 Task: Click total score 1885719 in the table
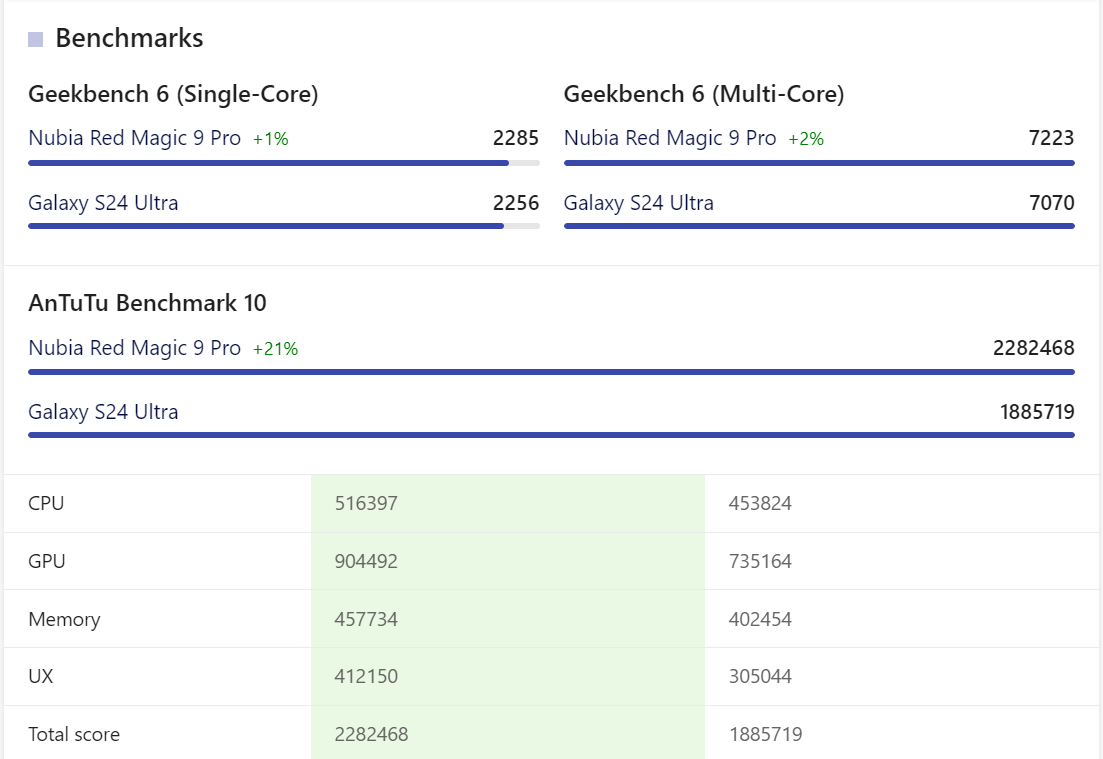point(765,734)
